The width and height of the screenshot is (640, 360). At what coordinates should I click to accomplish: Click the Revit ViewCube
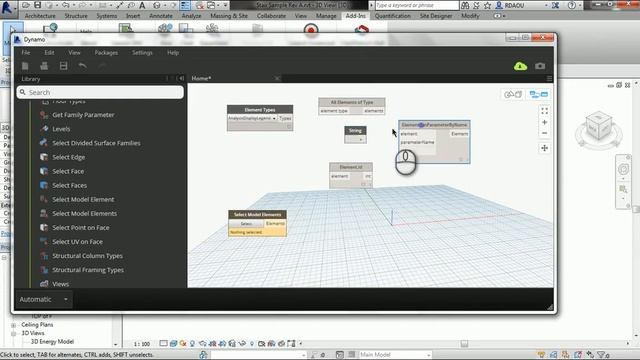[598, 128]
